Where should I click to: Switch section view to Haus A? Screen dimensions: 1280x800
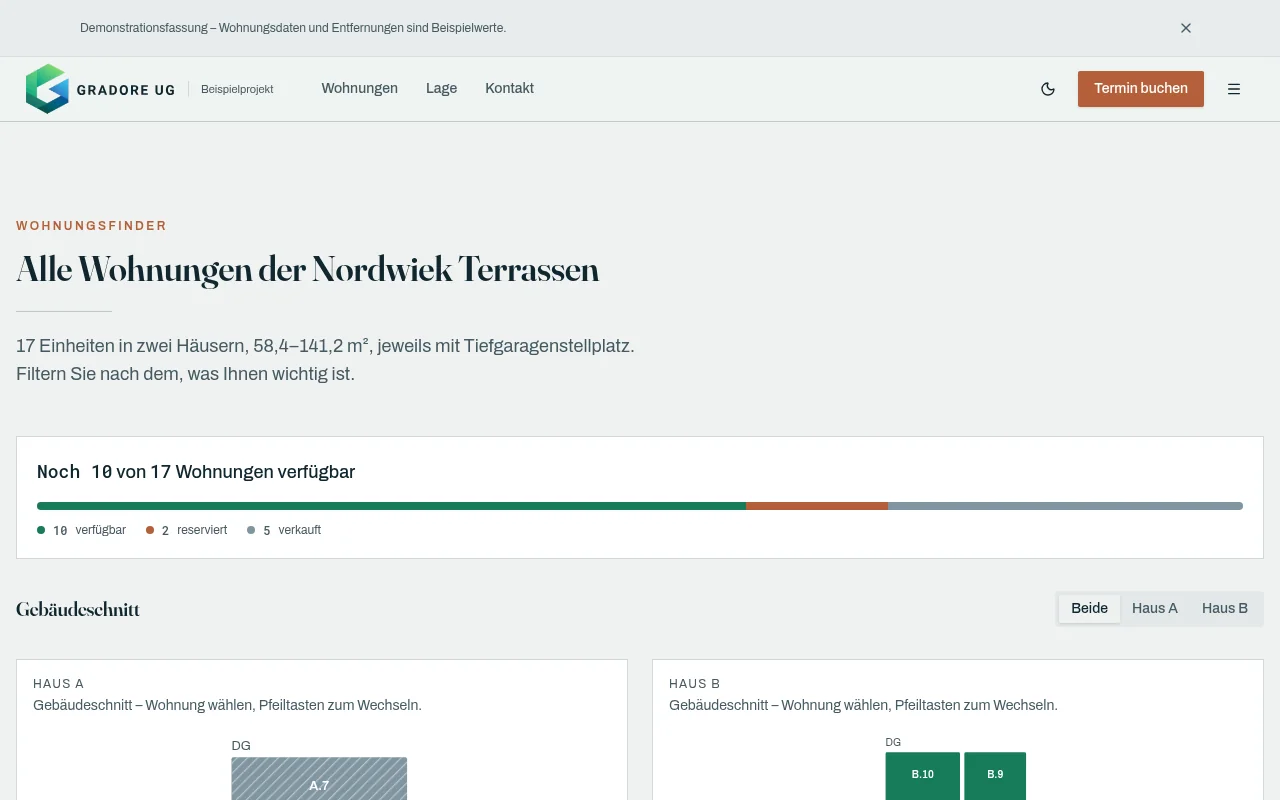(1155, 609)
